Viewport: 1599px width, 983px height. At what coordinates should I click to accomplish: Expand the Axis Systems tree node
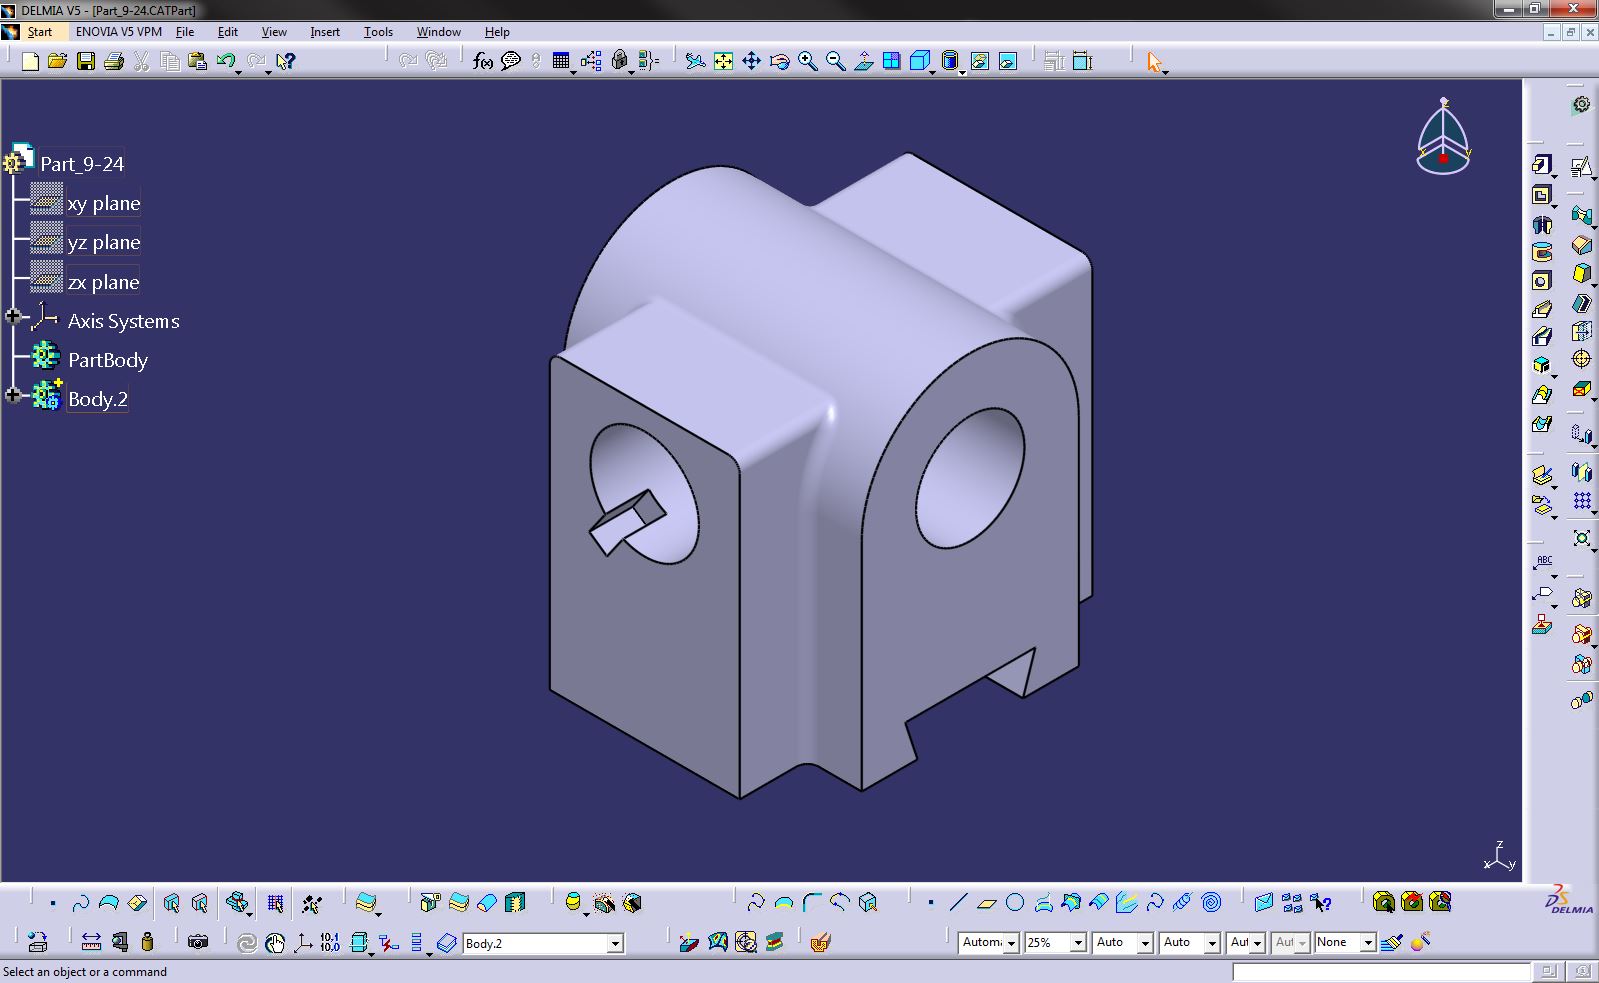(13, 317)
